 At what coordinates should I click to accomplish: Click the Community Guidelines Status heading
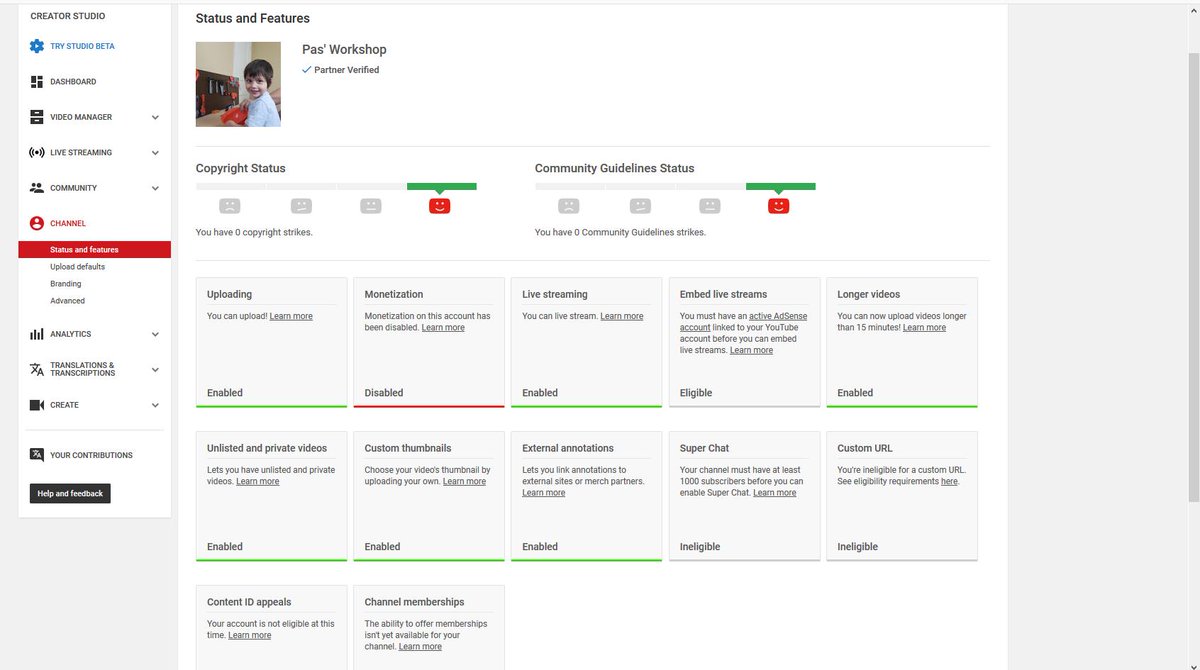(615, 169)
